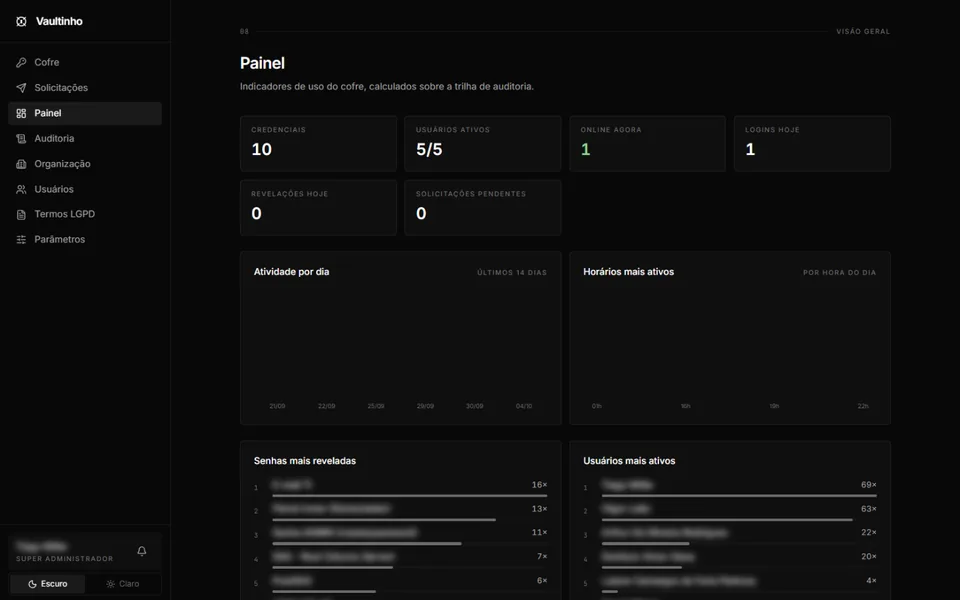Open the Usuários page
This screenshot has height=600, width=960.
tap(85, 189)
